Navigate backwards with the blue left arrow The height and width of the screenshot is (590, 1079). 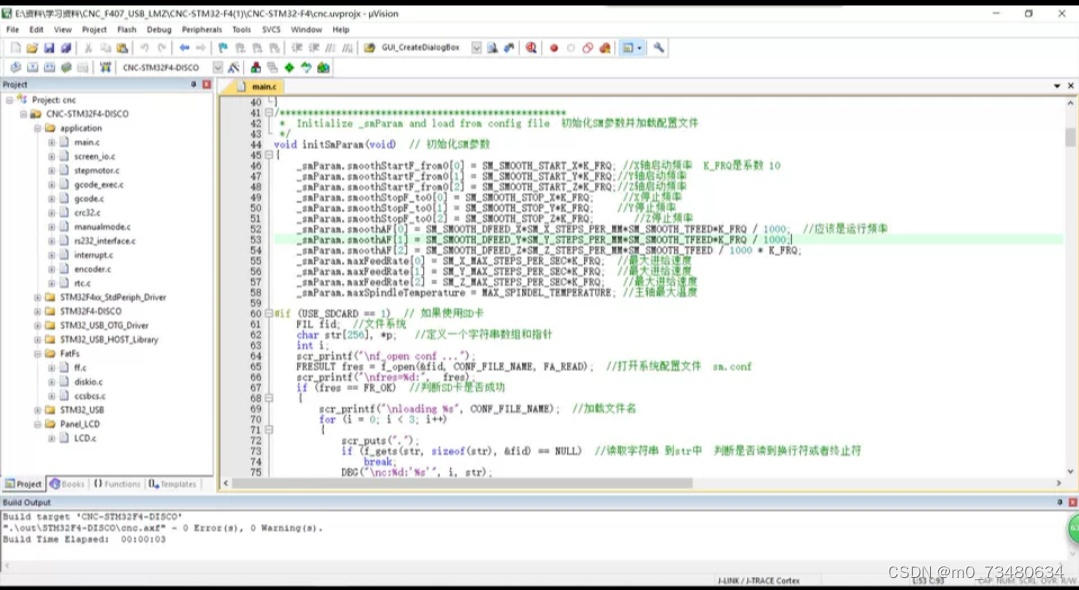click(184, 48)
